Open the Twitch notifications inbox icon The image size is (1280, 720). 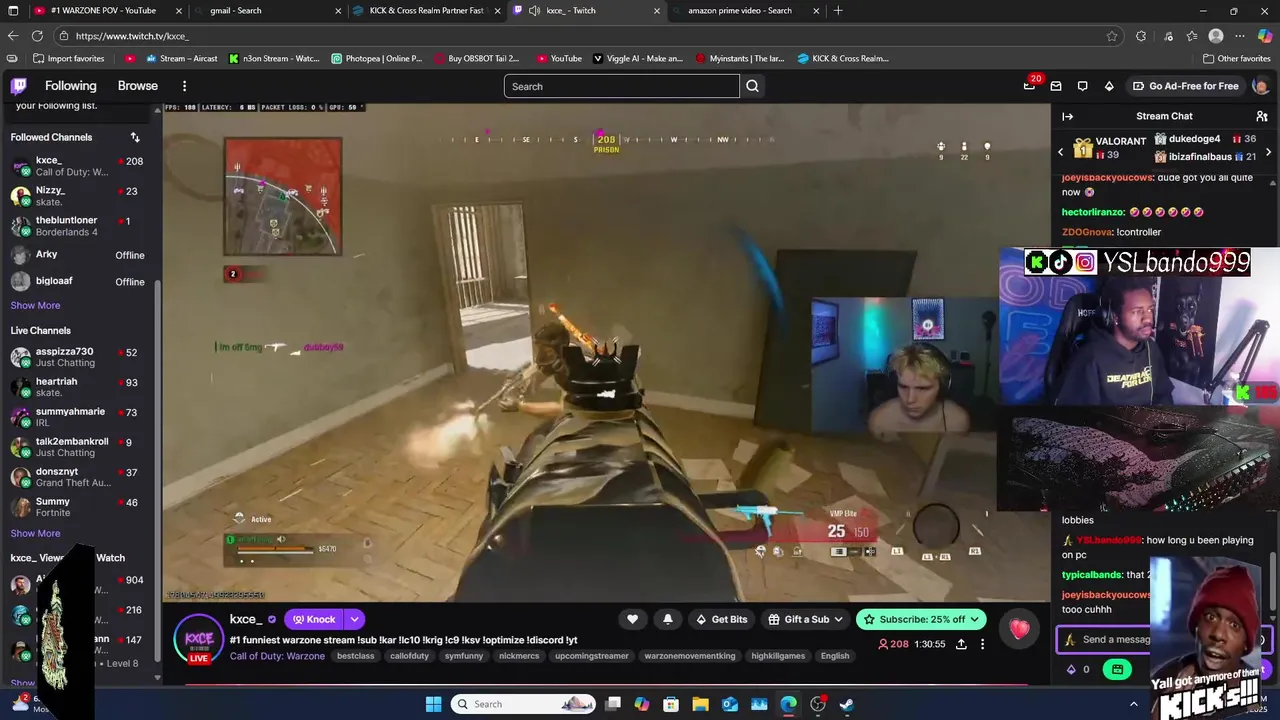pyautogui.click(x=1056, y=86)
